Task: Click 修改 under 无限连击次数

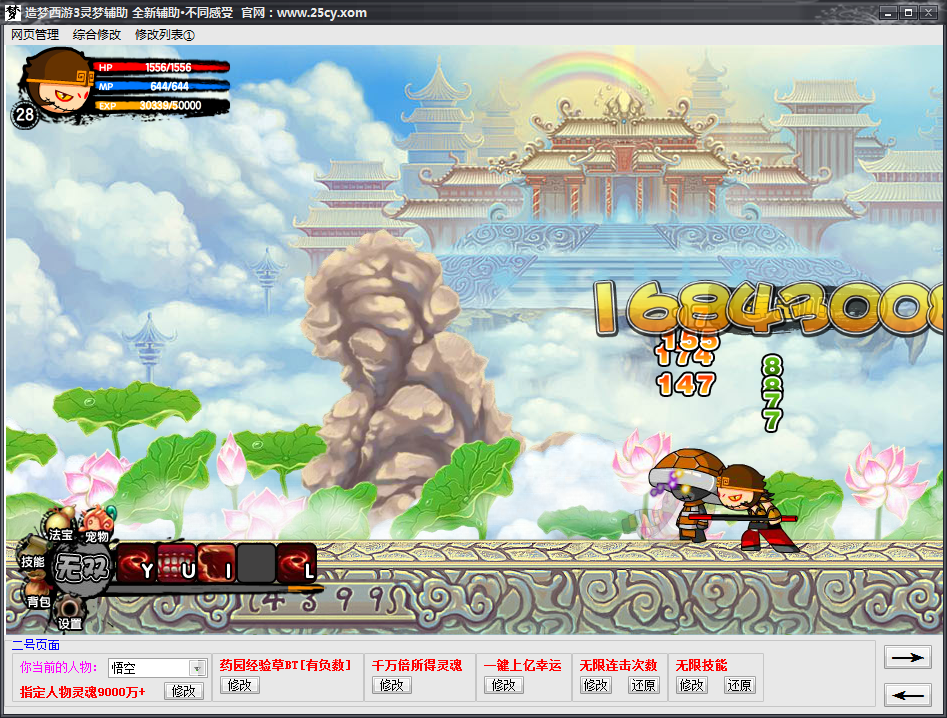Action: click(x=595, y=685)
